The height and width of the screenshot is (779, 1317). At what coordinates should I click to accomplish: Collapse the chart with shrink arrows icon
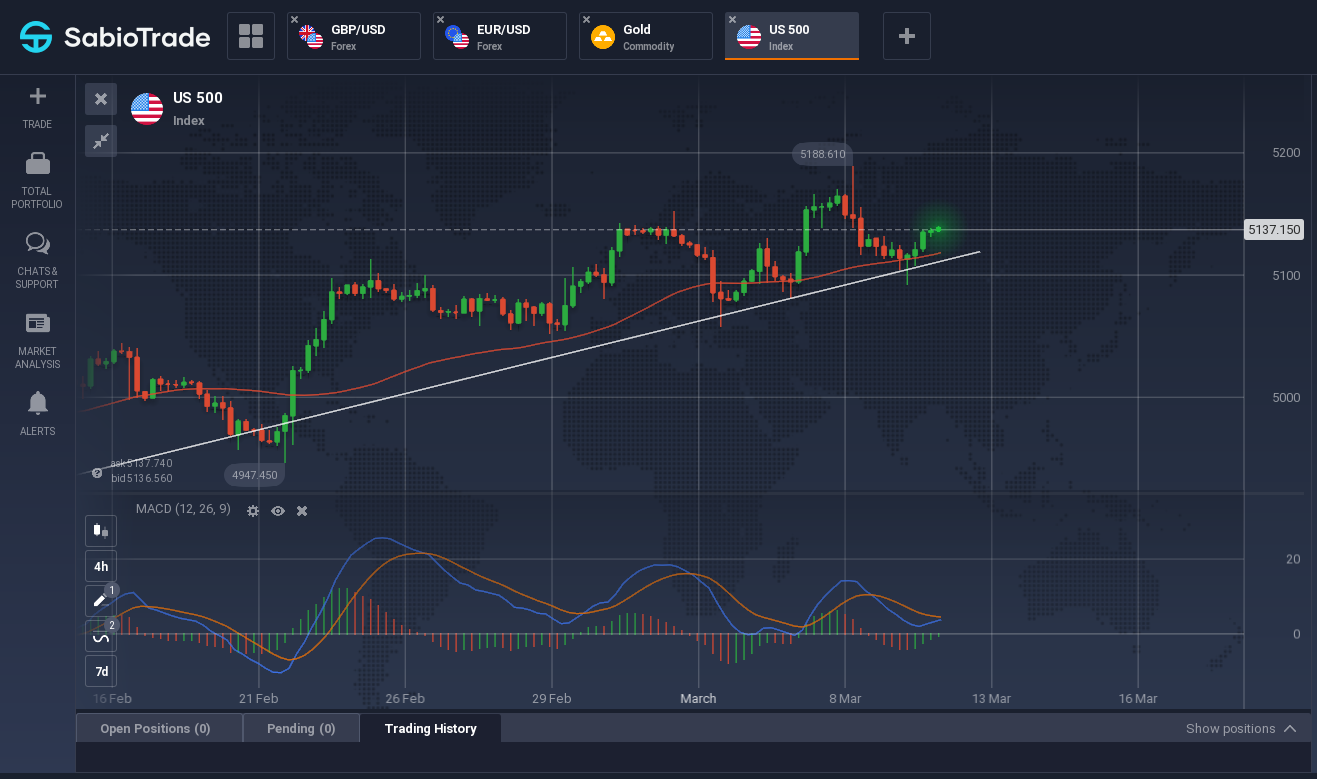pyautogui.click(x=101, y=141)
